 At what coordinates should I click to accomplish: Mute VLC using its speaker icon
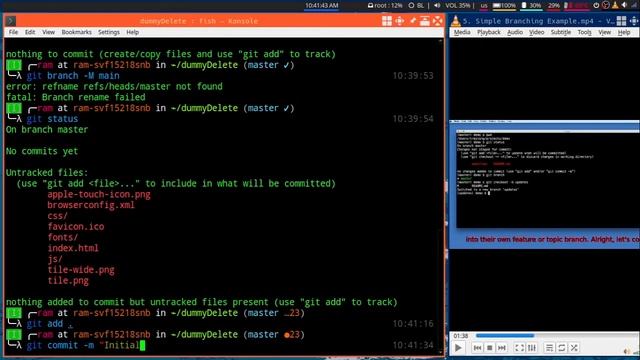627,351
